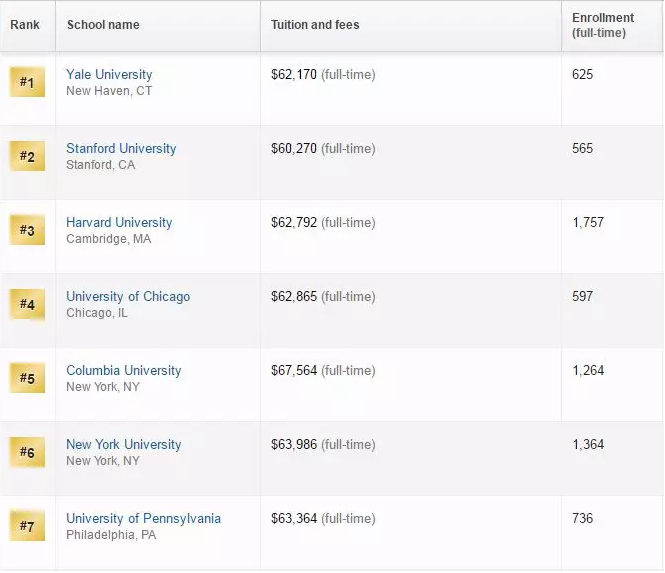The width and height of the screenshot is (665, 573).
Task: Click the #5 gold rank badge
Action: click(x=27, y=378)
